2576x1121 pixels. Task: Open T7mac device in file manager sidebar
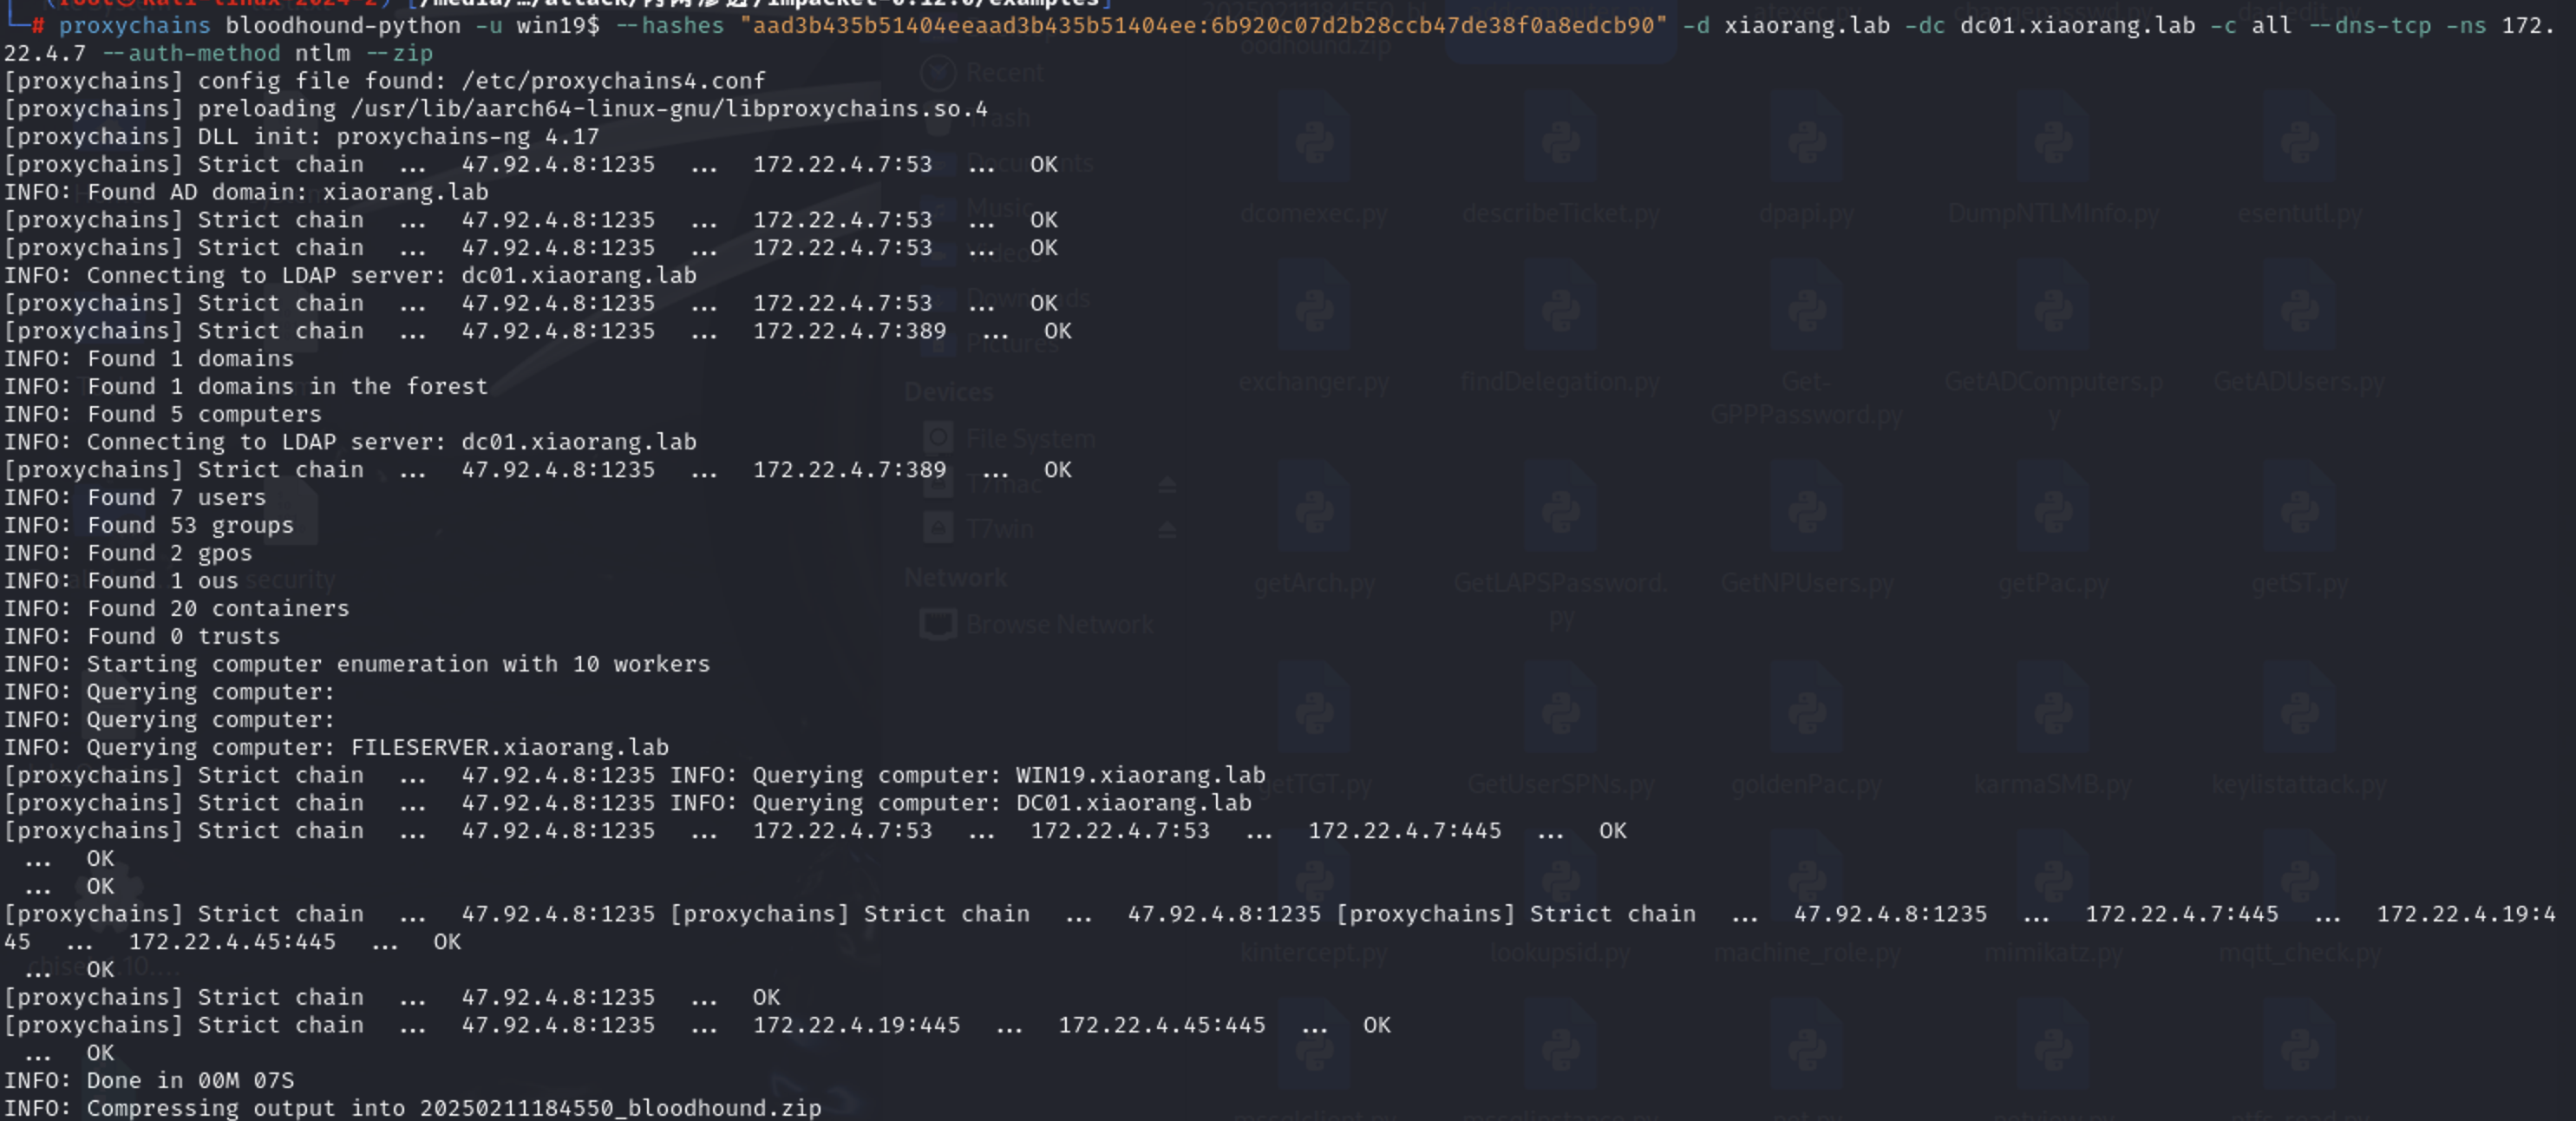pos(983,485)
